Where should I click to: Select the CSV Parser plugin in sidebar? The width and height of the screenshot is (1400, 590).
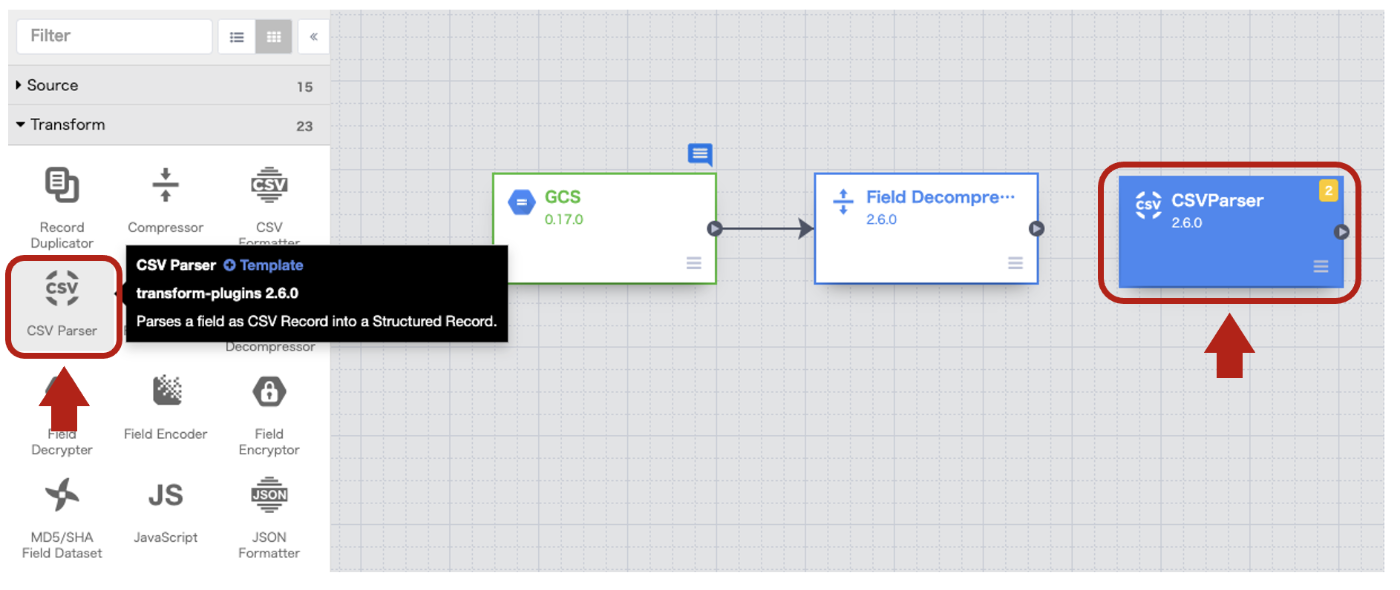(62, 305)
